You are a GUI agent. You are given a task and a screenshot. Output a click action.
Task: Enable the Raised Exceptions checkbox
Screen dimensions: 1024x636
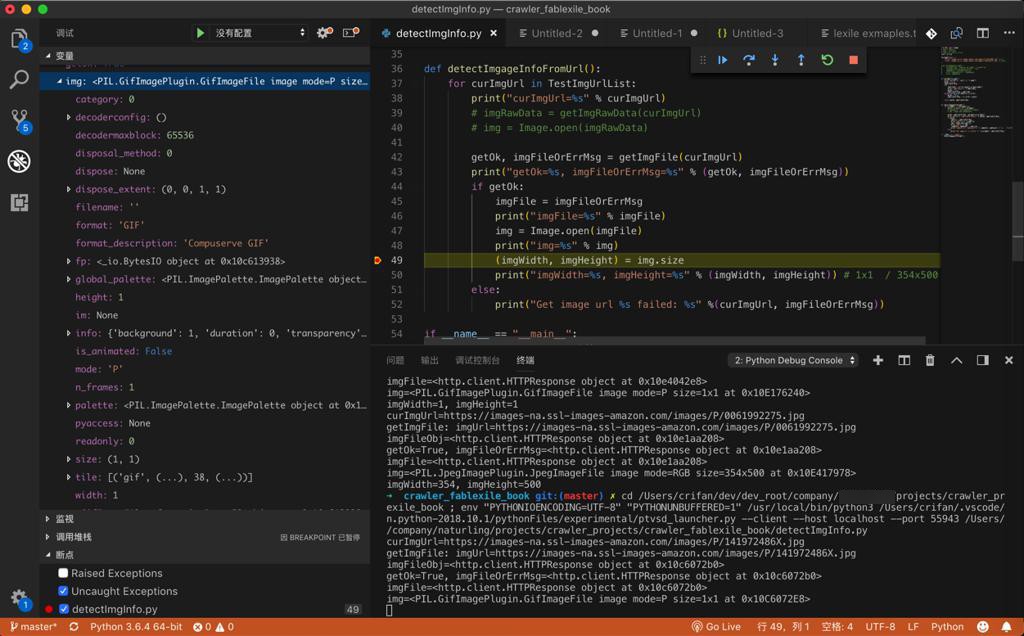(64, 573)
